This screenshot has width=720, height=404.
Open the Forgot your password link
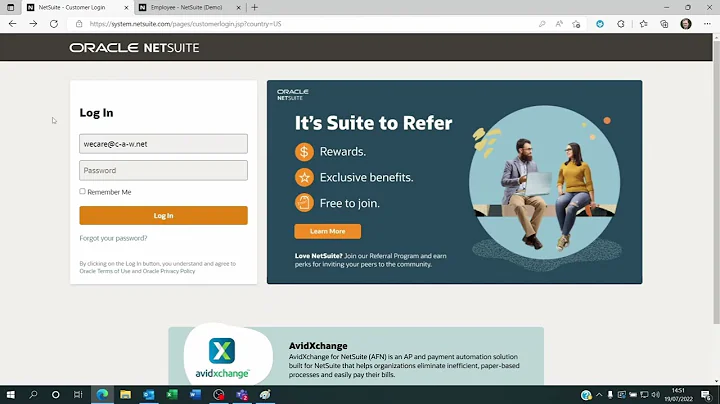(113, 238)
